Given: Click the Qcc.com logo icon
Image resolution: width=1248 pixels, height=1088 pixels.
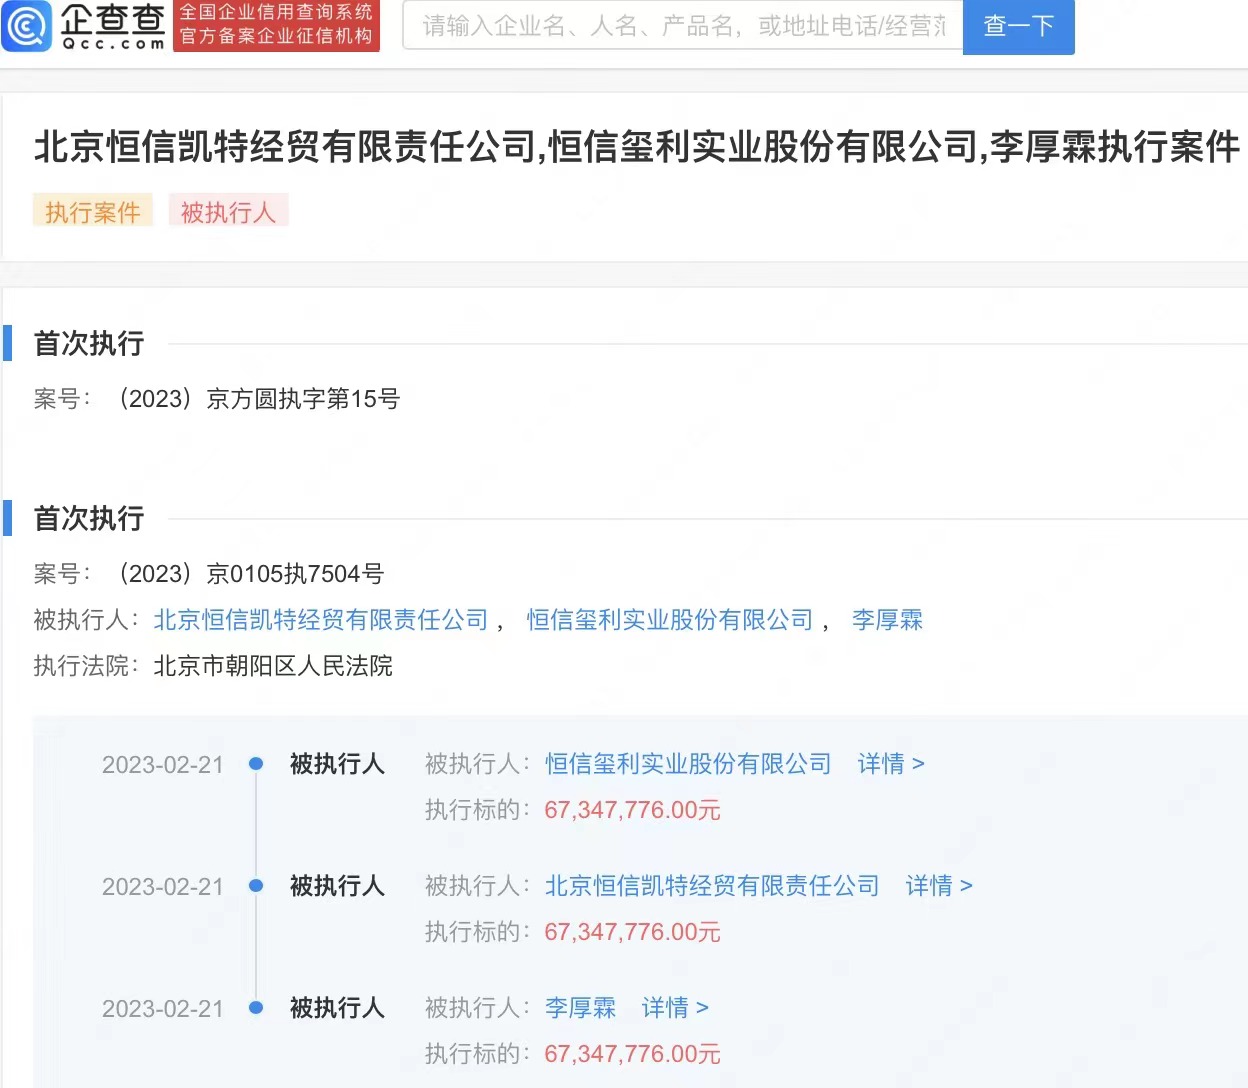Looking at the screenshot, I should [27, 26].
